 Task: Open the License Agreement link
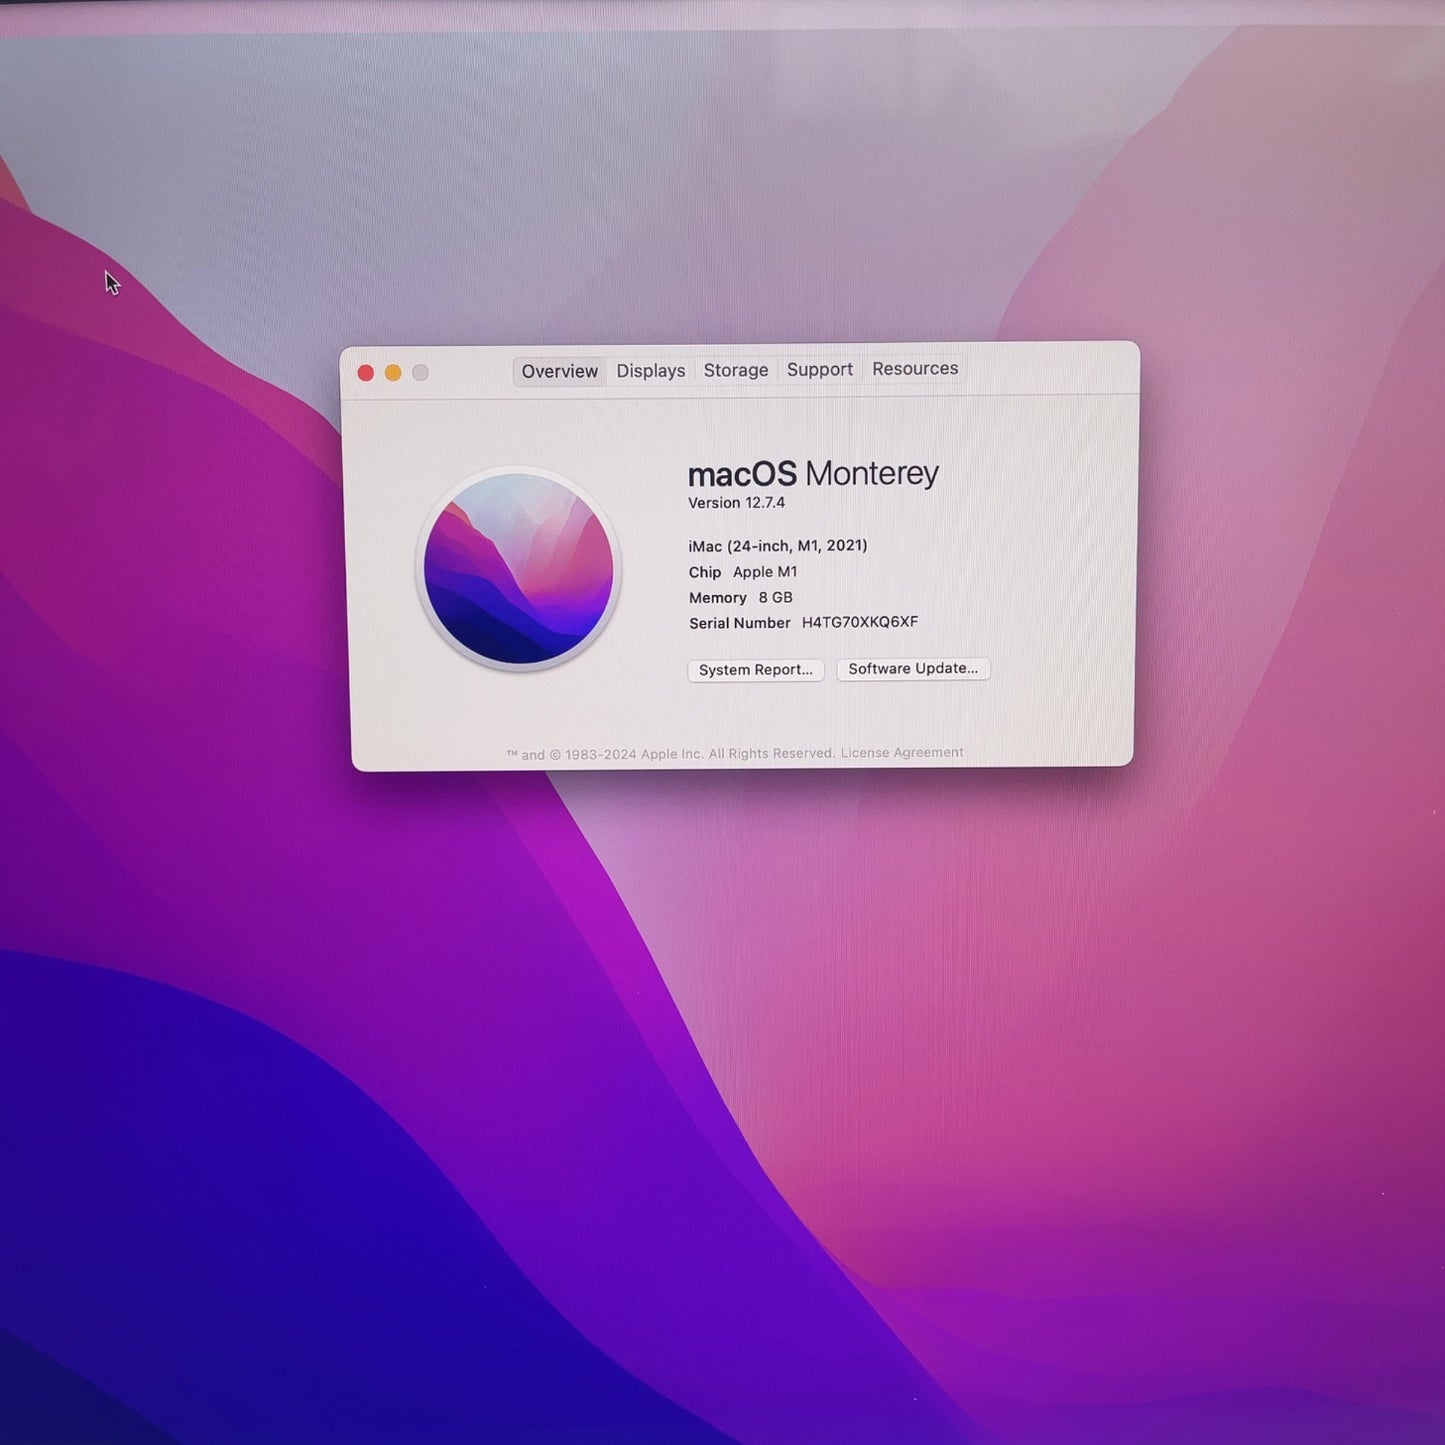point(902,753)
